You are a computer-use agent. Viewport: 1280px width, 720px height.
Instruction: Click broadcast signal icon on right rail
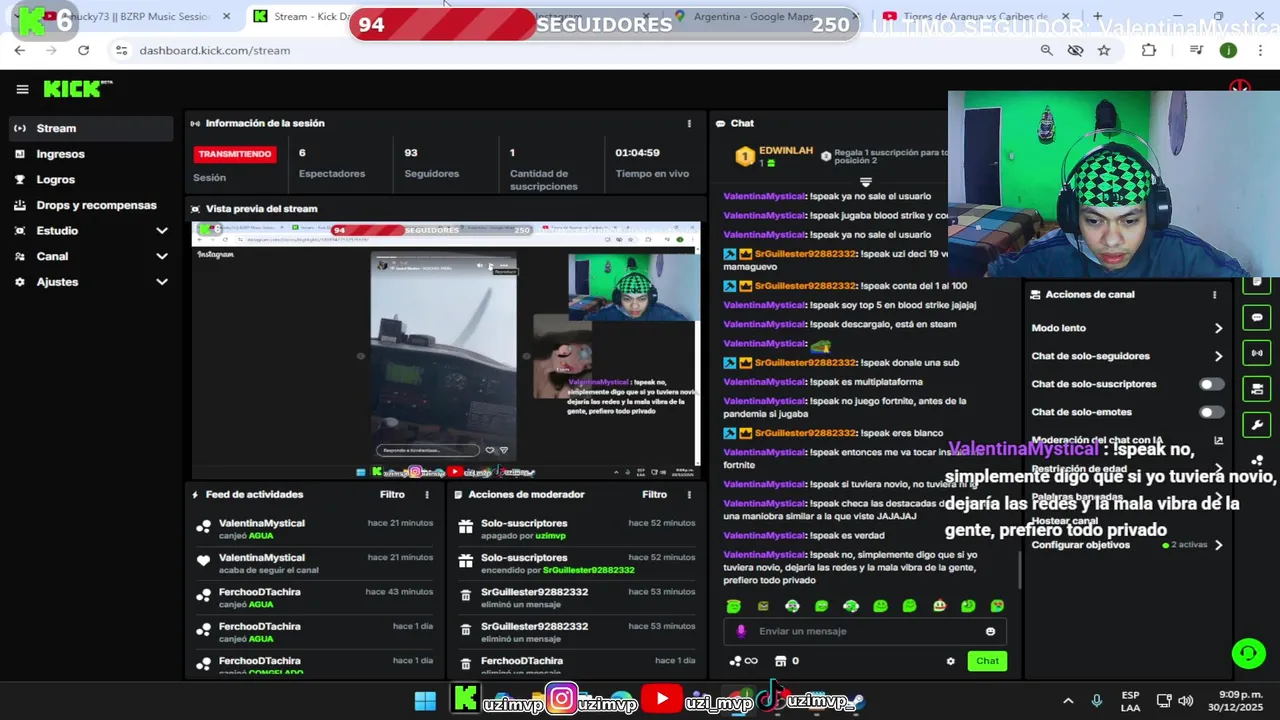pyautogui.click(x=1257, y=353)
